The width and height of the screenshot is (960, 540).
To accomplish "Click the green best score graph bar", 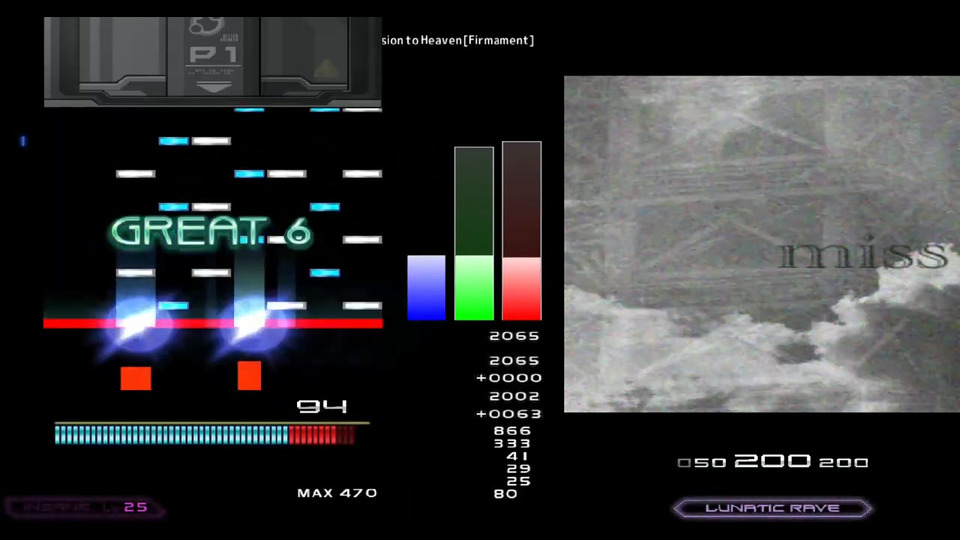I will click(x=474, y=233).
